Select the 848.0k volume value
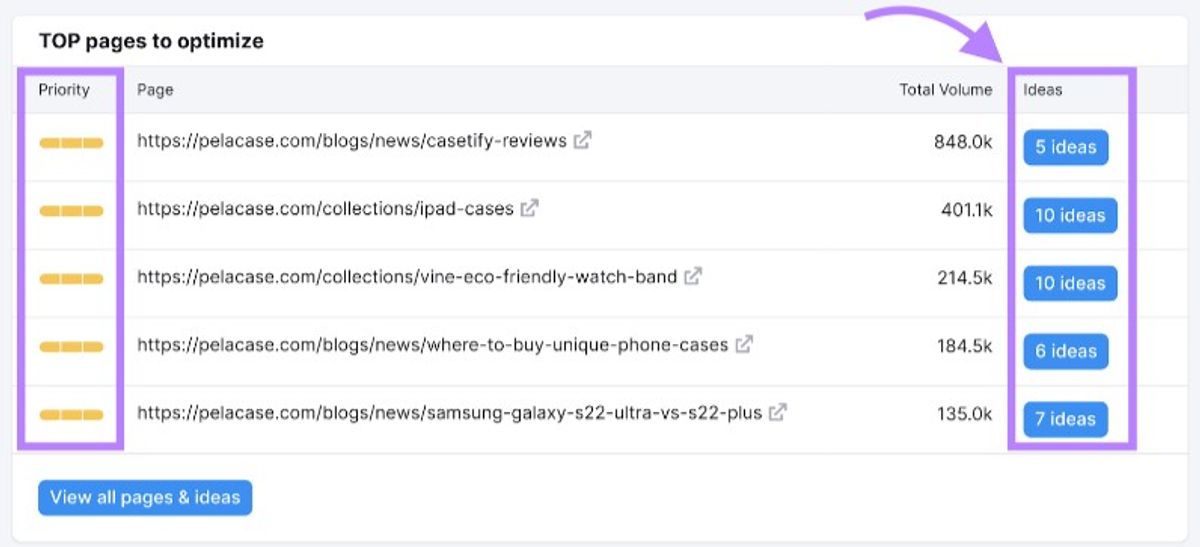The width and height of the screenshot is (1200, 547). [x=963, y=141]
